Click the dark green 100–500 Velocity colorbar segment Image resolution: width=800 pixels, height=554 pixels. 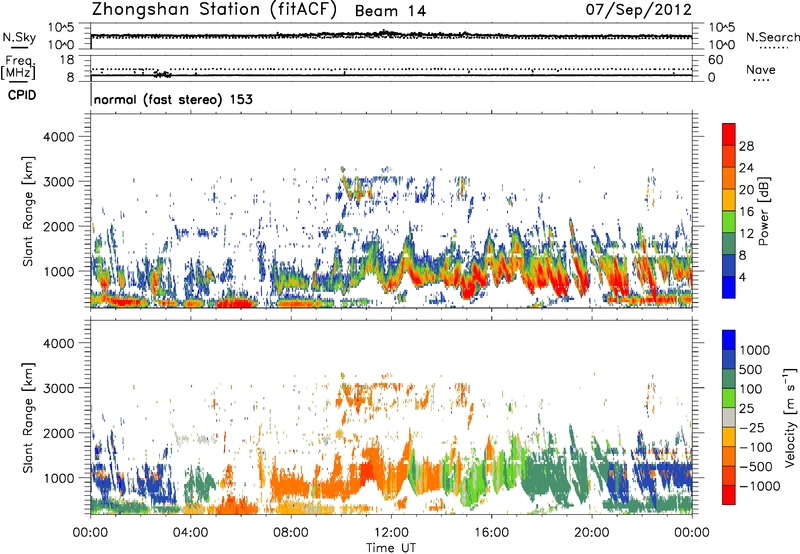(x=729, y=379)
